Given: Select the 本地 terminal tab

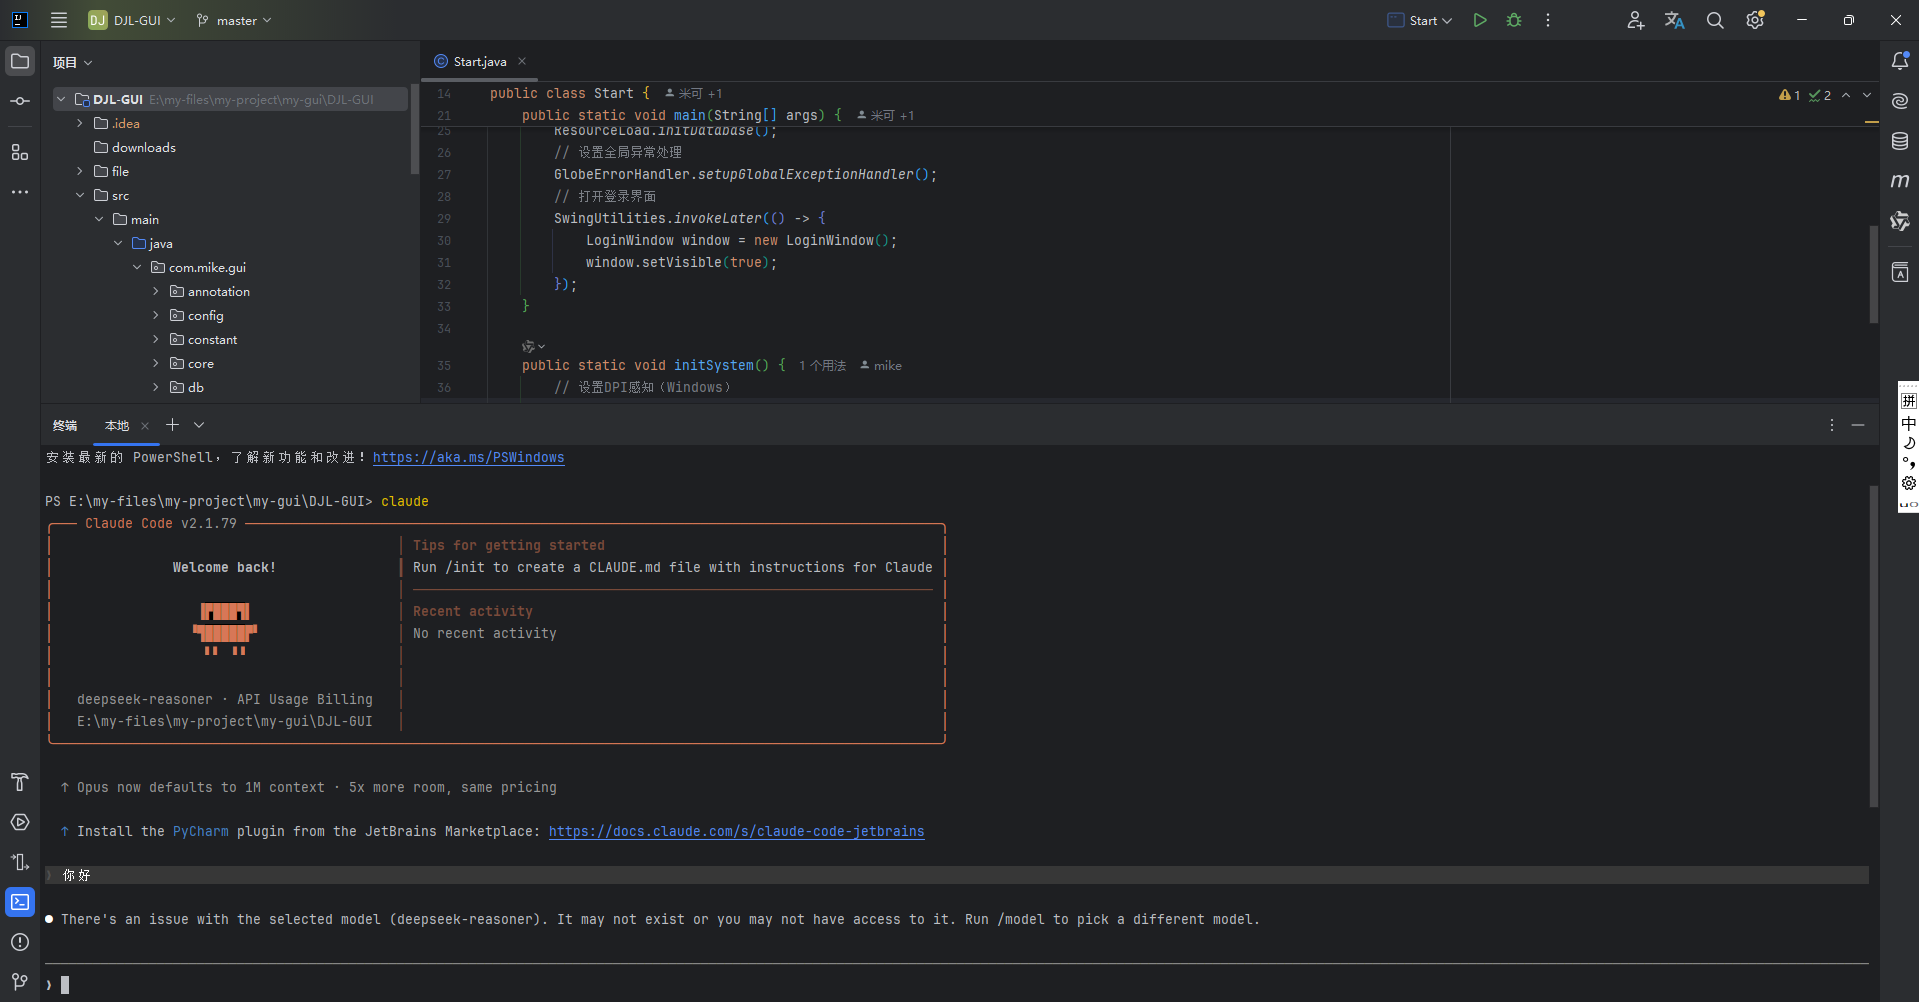Looking at the screenshot, I should click(x=117, y=426).
